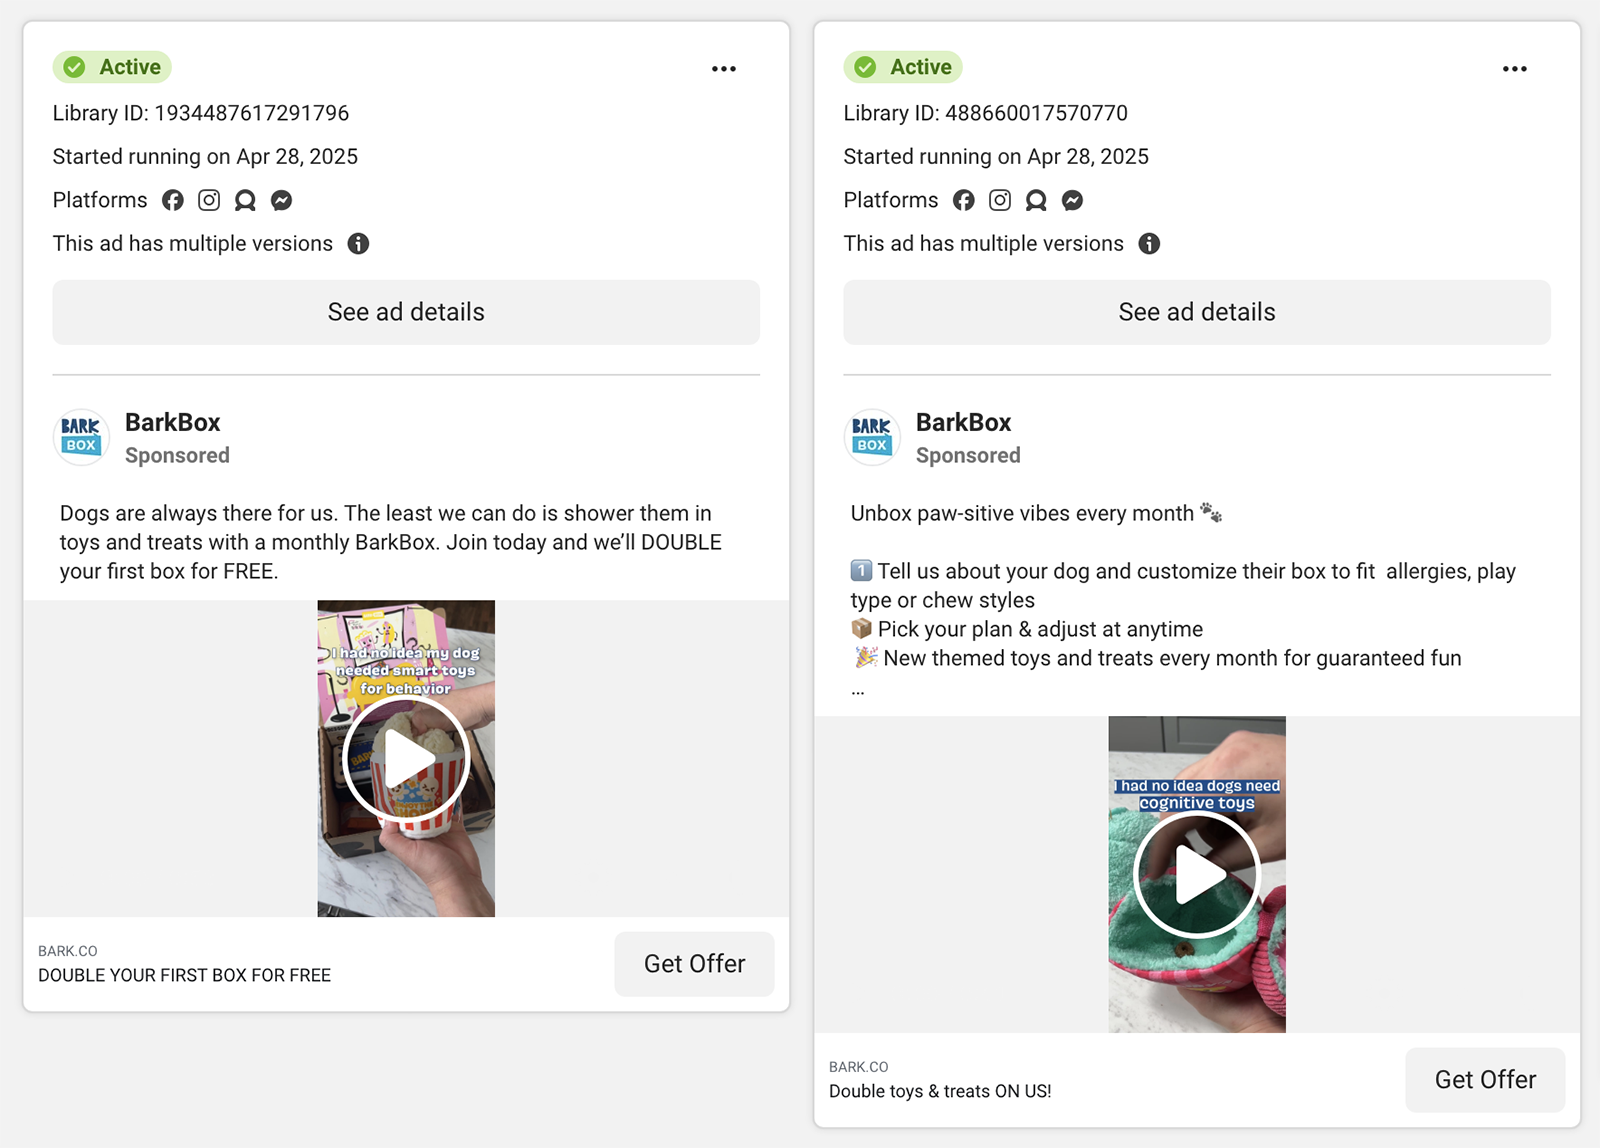This screenshot has width=1600, height=1148.
Task: Play the cognitive toys video
Action: [1197, 875]
